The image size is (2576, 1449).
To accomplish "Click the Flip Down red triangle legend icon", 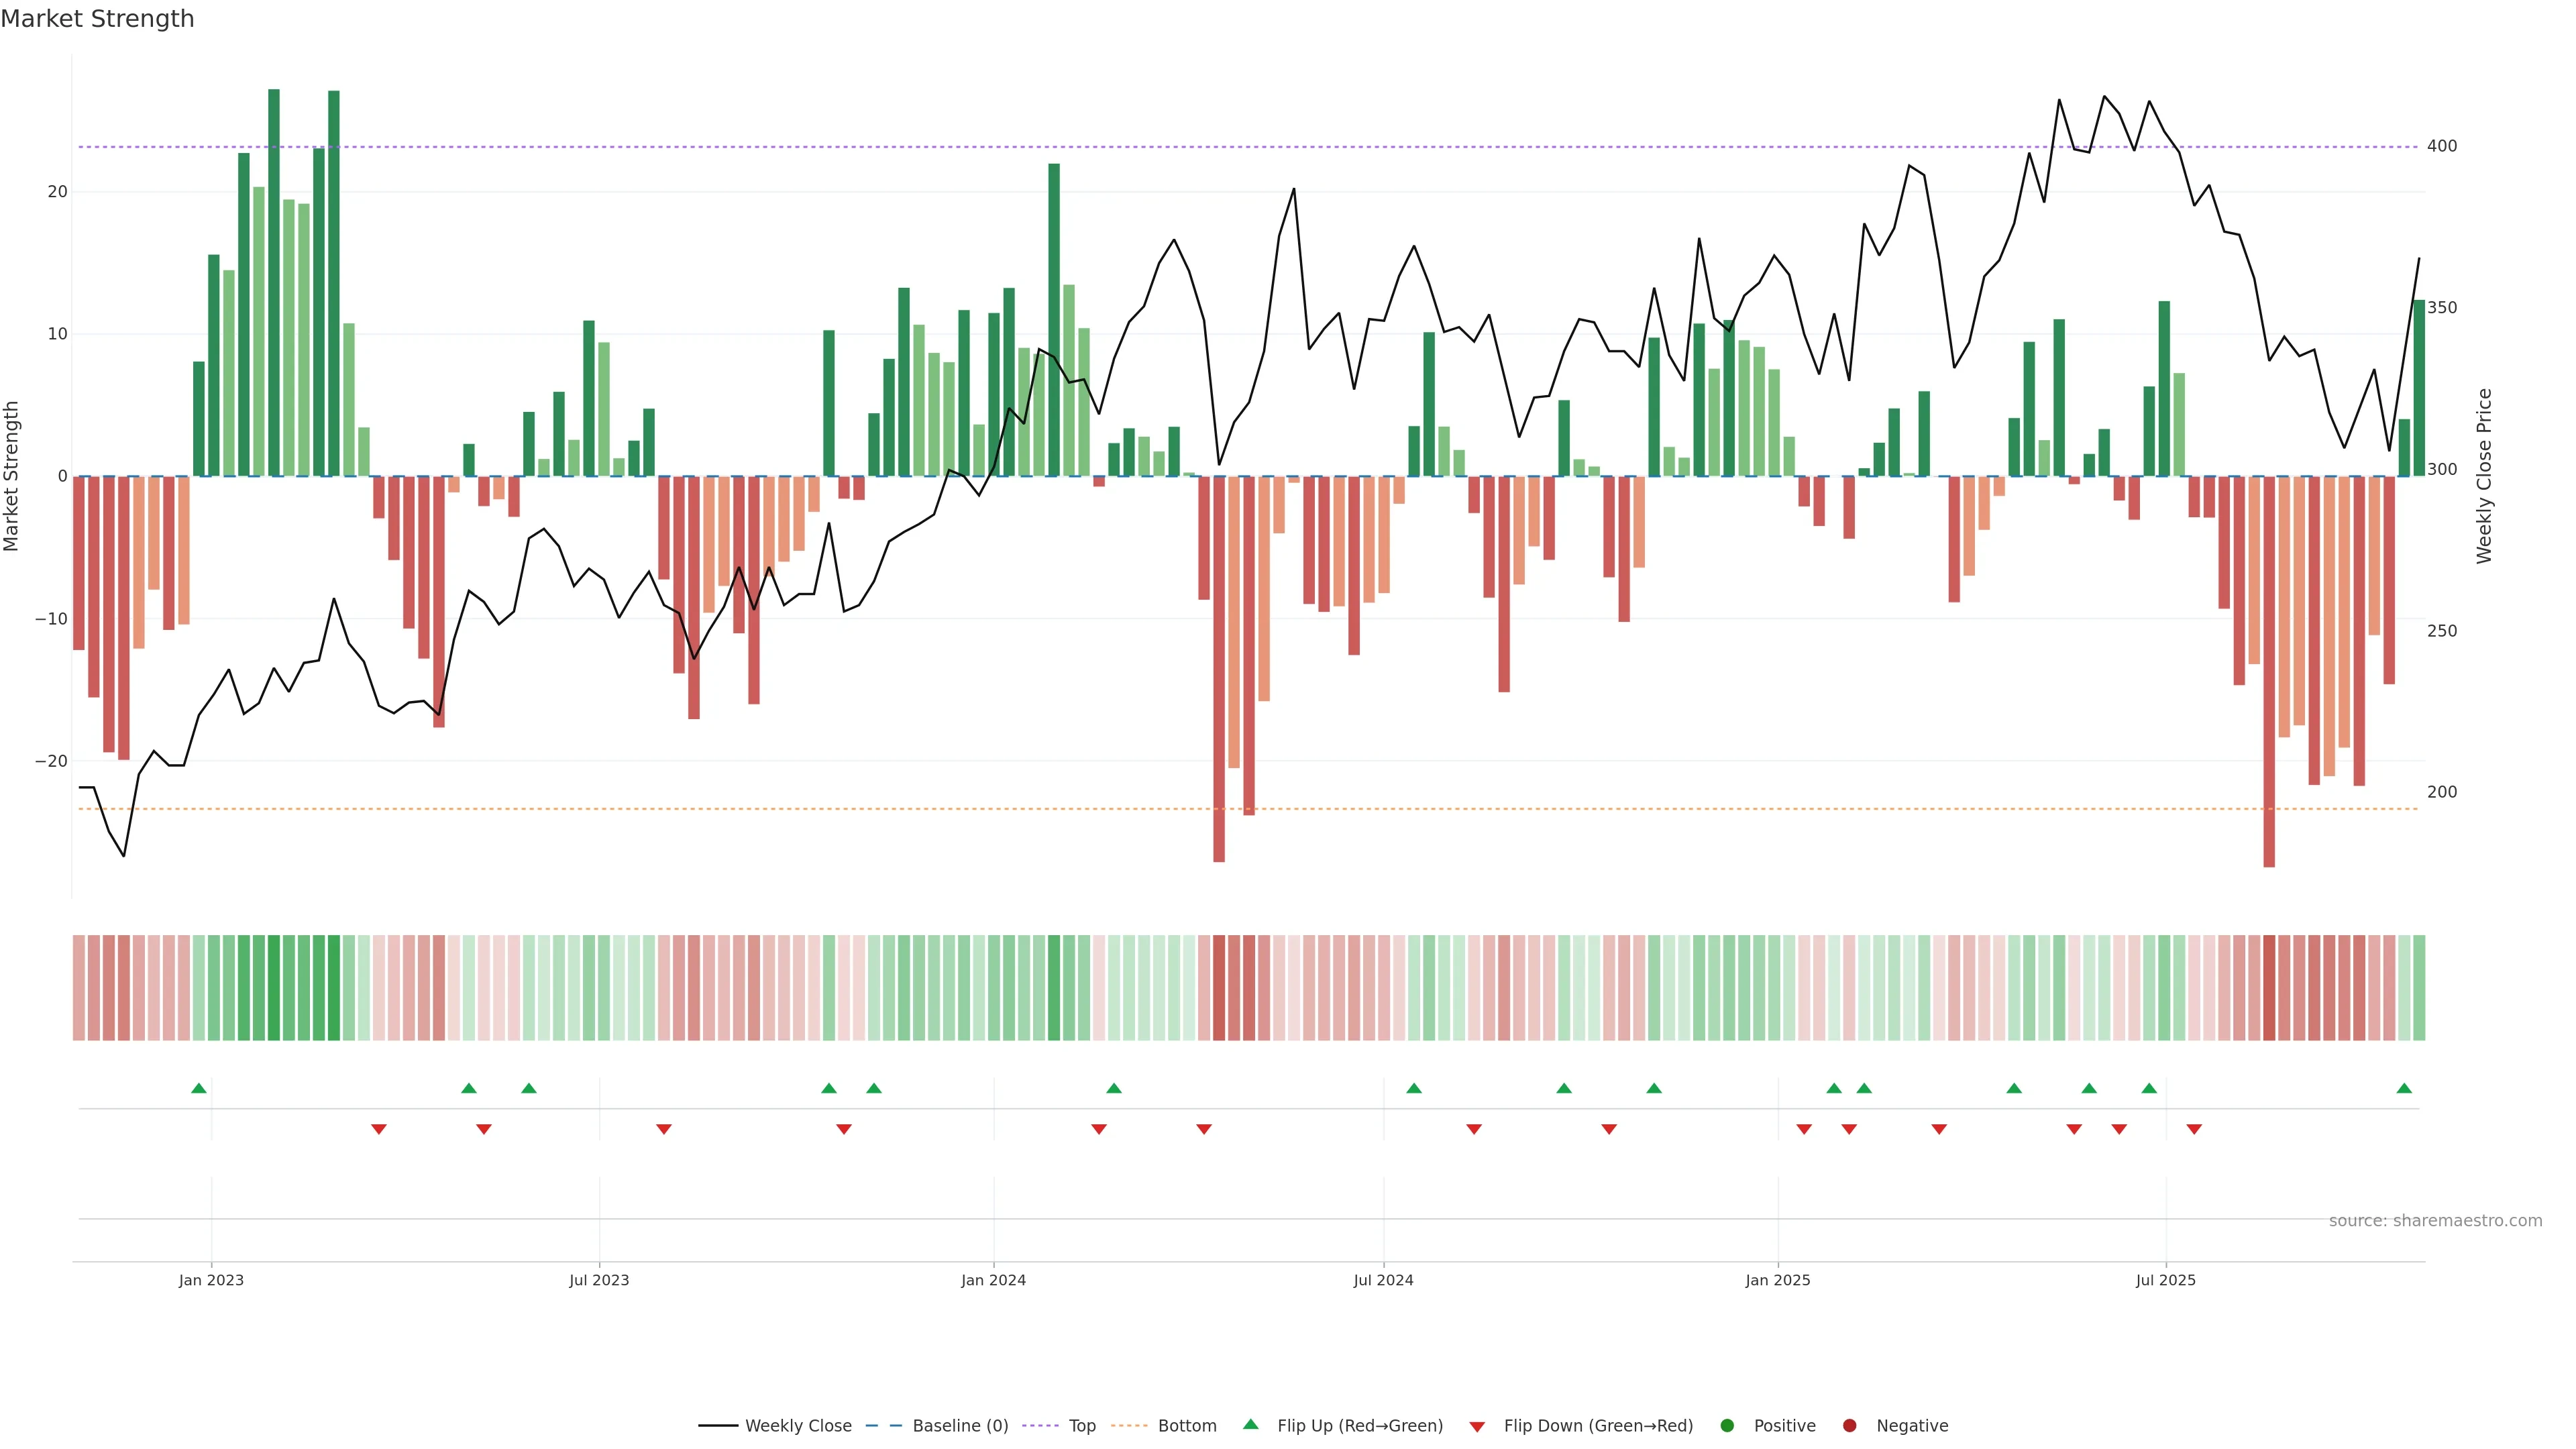I will [x=1477, y=1426].
